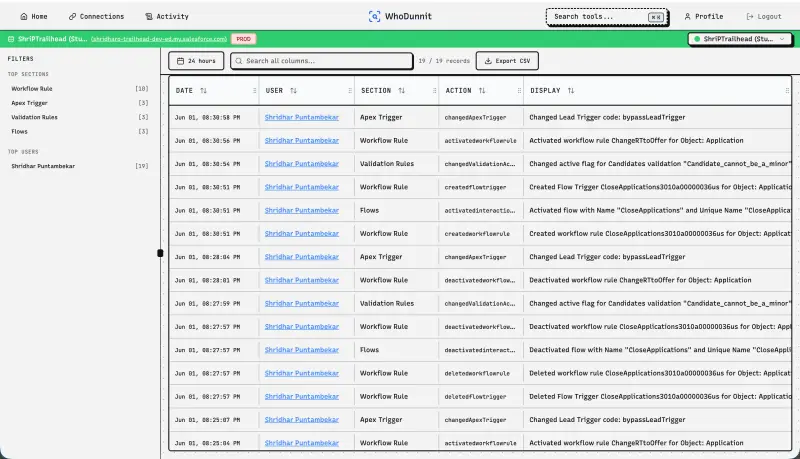Click the database icon in green banner
The width and height of the screenshot is (800, 459).
pos(11,39)
